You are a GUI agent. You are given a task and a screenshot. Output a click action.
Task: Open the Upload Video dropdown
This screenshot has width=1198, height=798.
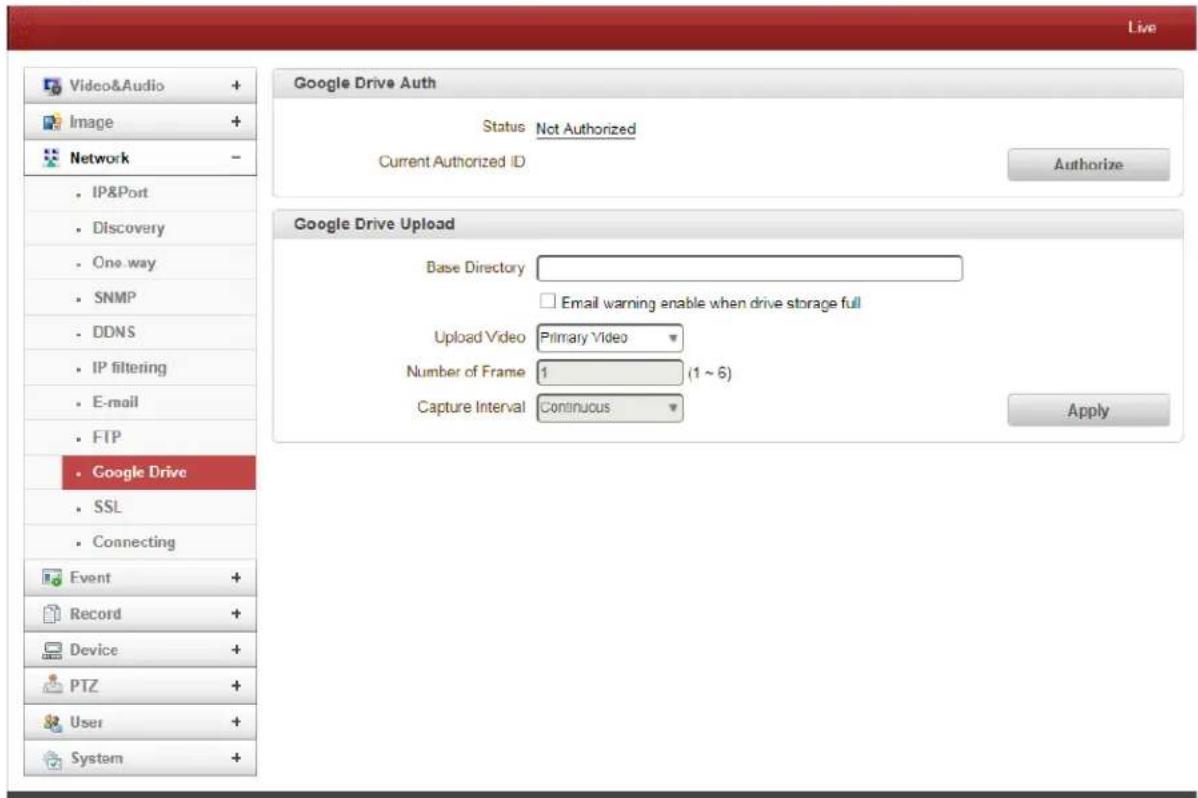610,338
